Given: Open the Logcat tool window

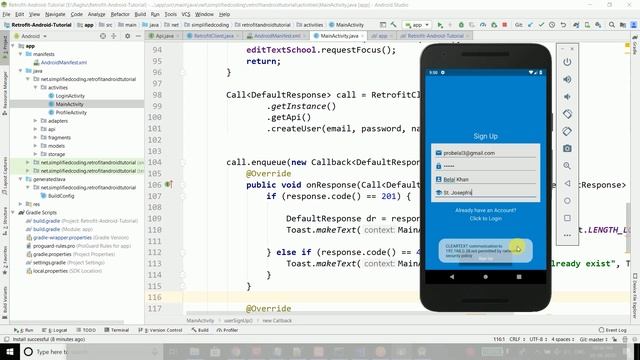Looking at the screenshot, I should point(55,330).
